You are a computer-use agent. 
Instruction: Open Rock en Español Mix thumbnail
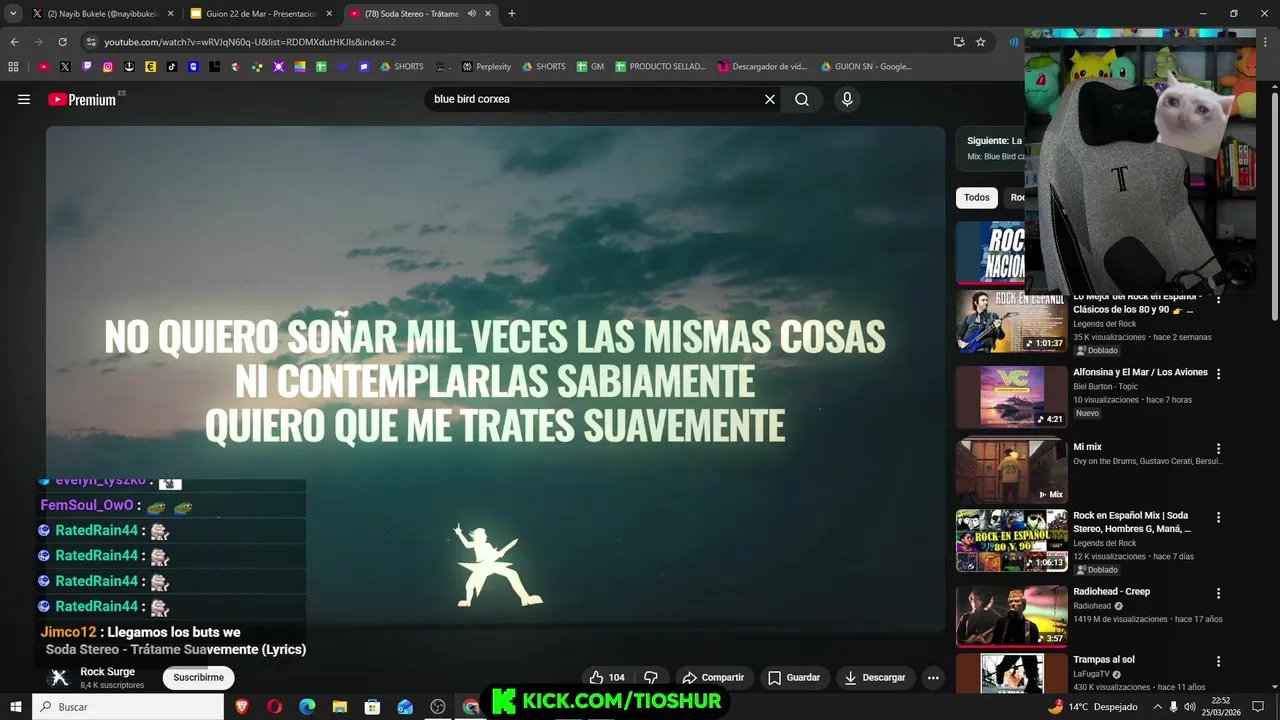click(1011, 541)
